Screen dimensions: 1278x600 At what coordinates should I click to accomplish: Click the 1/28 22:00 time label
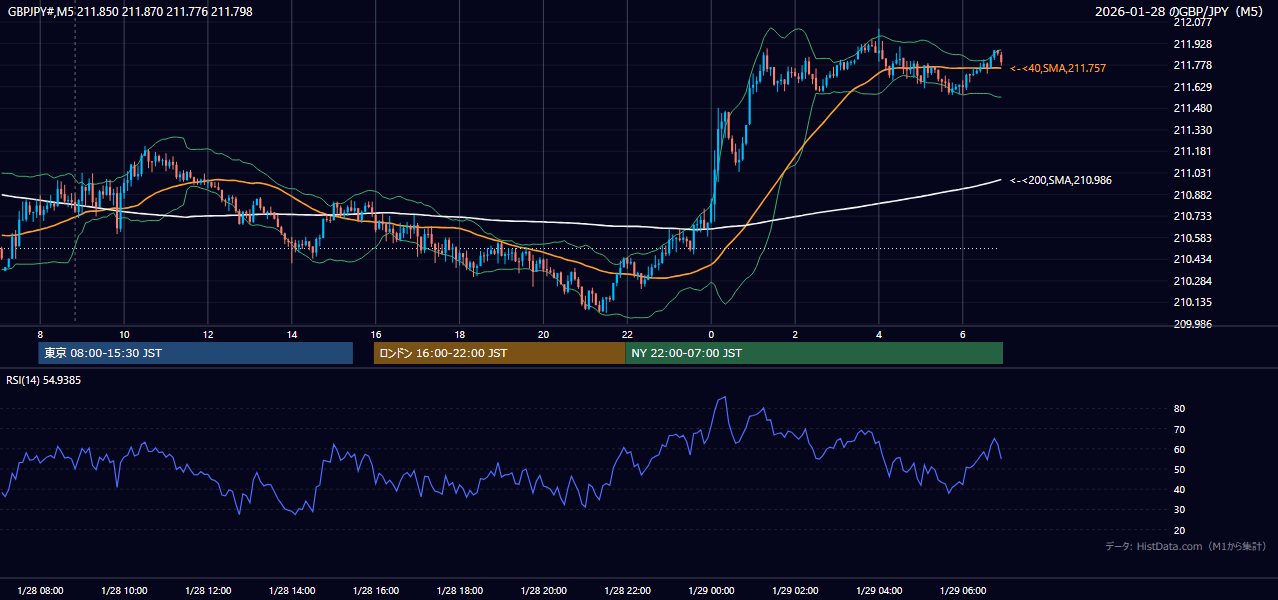[x=628, y=590]
